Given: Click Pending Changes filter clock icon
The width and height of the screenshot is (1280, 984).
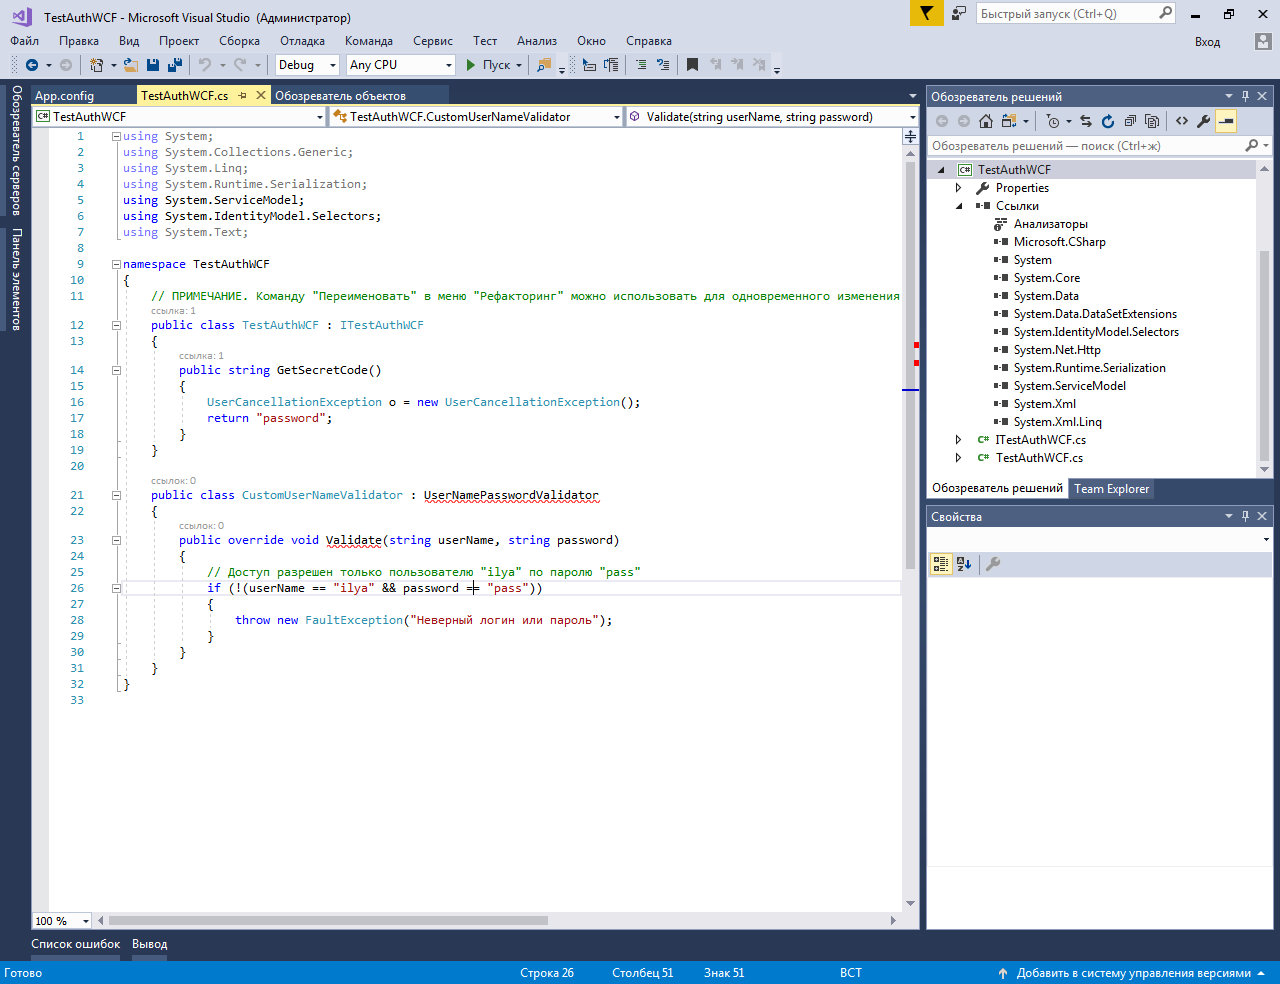Looking at the screenshot, I should [1053, 121].
